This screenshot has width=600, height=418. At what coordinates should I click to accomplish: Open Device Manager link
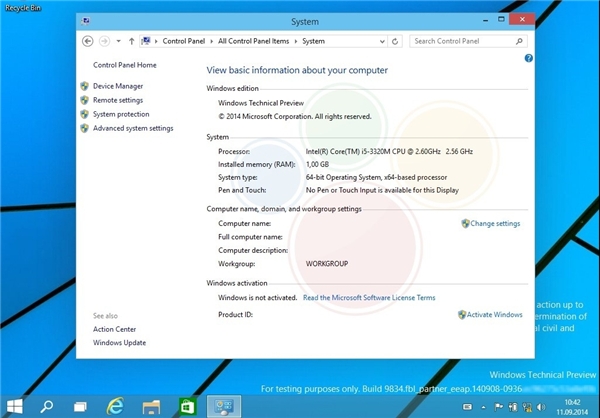pos(118,86)
